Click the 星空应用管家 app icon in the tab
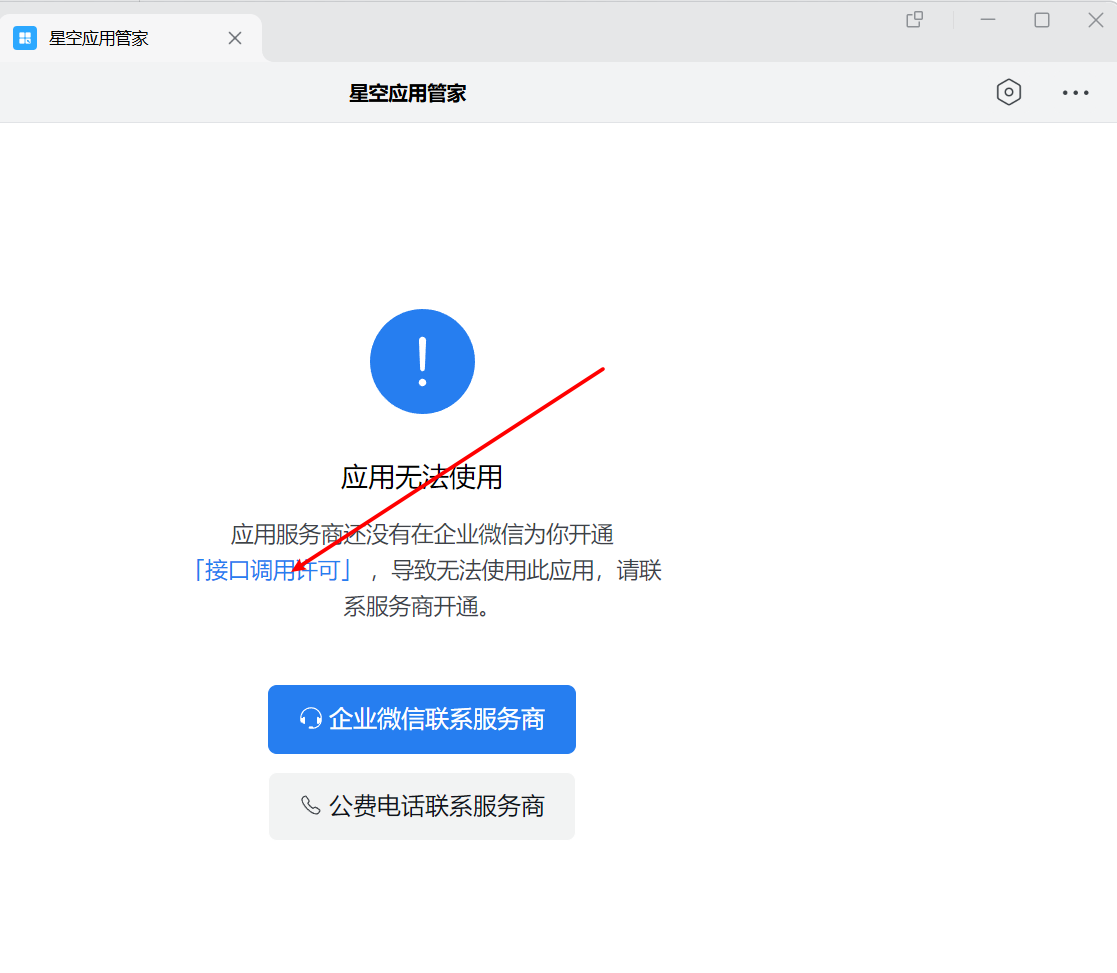This screenshot has height=973, width=1117. (25, 38)
